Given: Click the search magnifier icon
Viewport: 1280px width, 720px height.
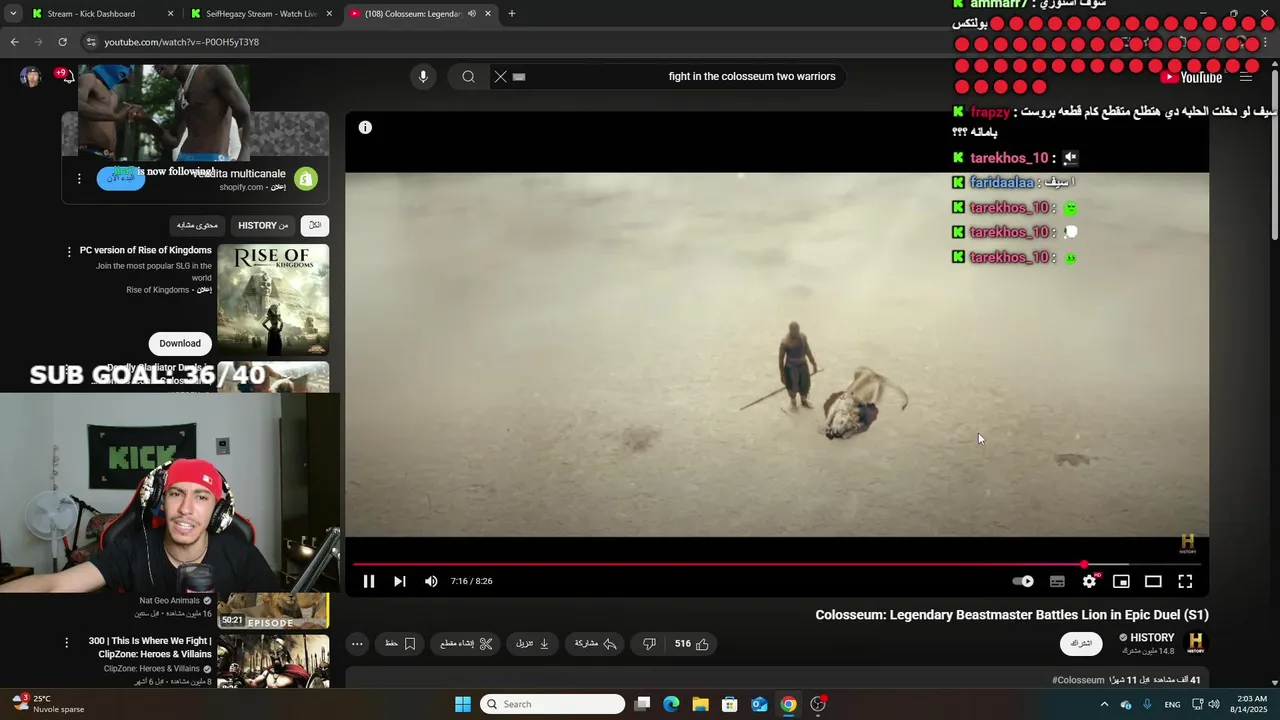Looking at the screenshot, I should pyautogui.click(x=468, y=77).
